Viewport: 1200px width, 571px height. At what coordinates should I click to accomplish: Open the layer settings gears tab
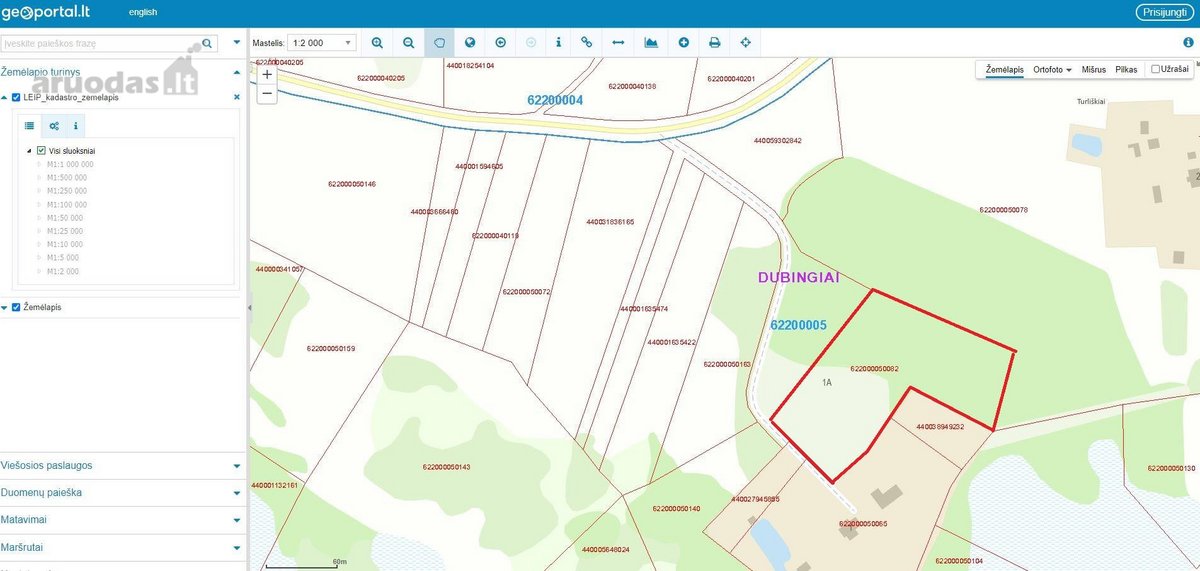point(54,126)
